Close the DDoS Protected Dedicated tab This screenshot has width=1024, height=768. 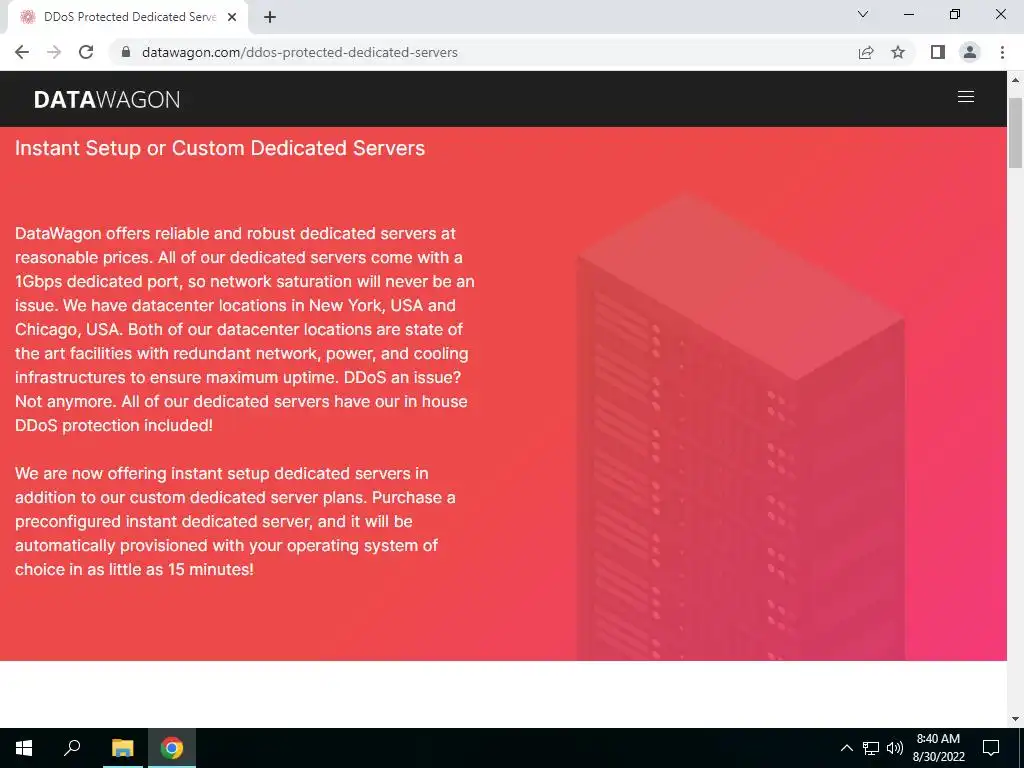(x=232, y=17)
